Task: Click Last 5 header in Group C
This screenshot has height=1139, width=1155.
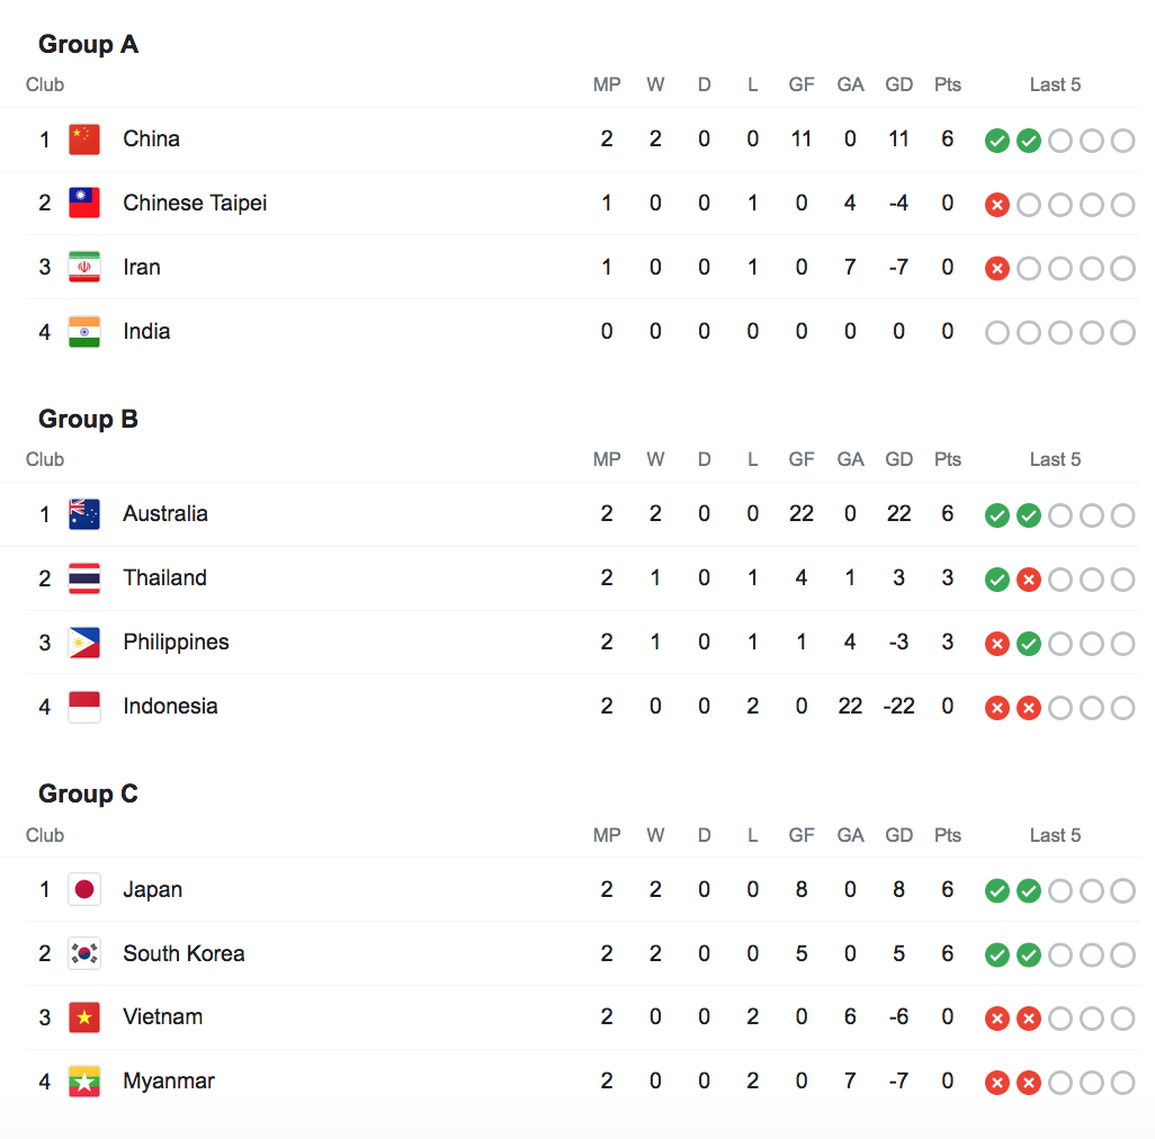Action: coord(1055,835)
